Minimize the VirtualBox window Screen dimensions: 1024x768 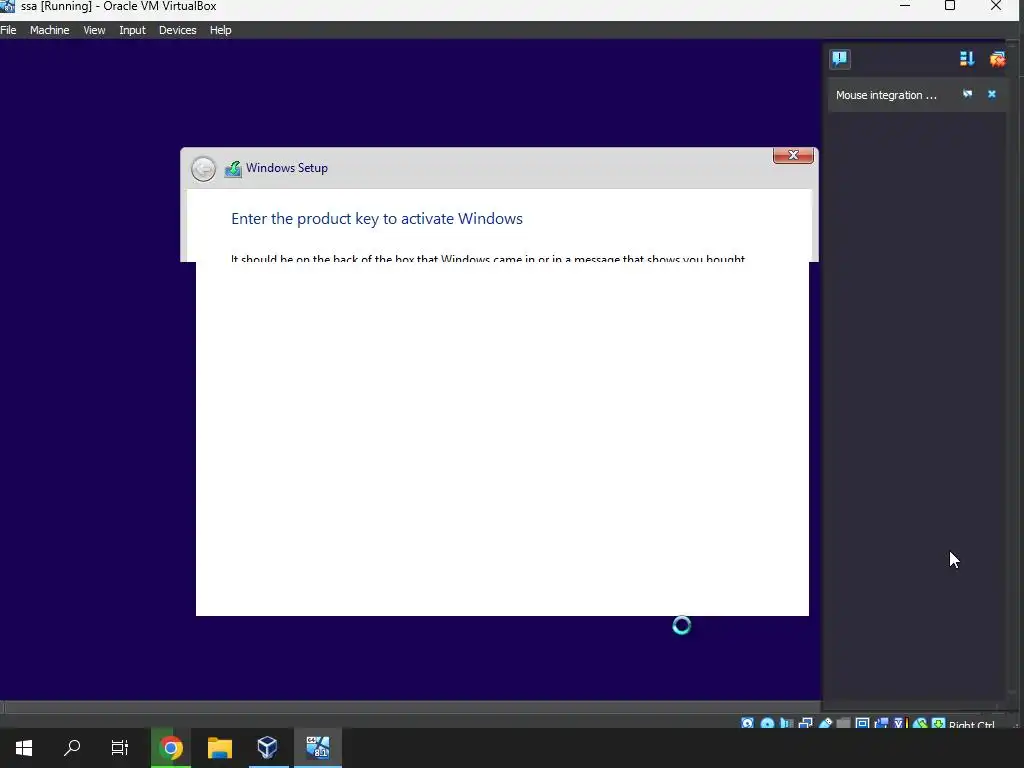(905, 6)
